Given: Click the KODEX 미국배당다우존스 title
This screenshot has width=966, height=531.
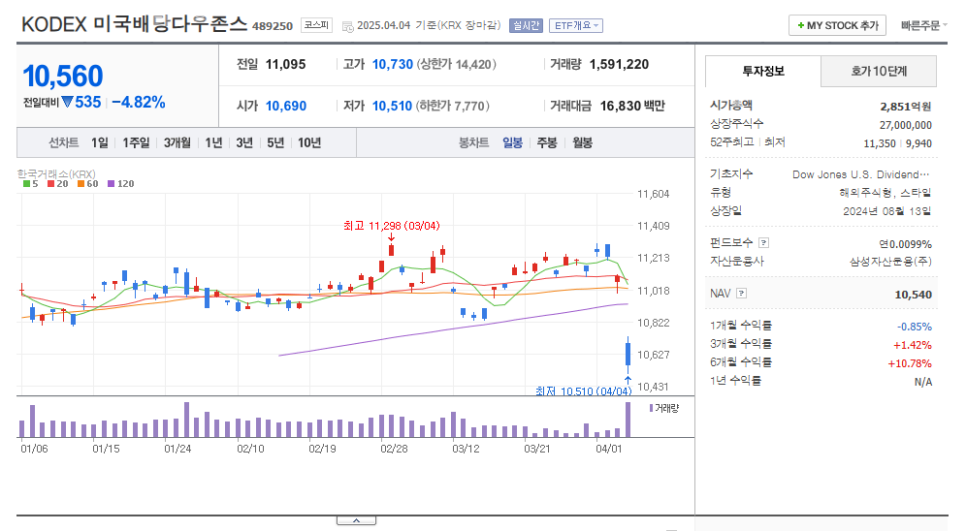Looking at the screenshot, I should pyautogui.click(x=134, y=25).
